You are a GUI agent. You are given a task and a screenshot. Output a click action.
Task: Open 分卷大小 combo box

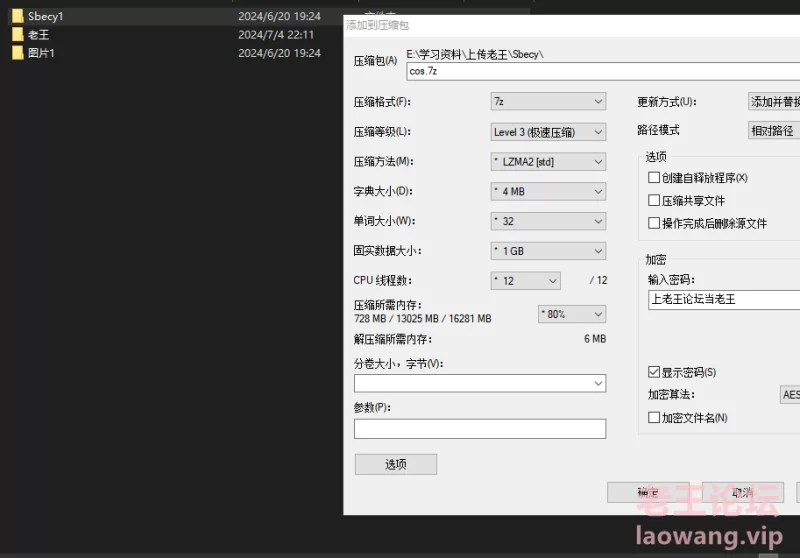pyautogui.click(x=480, y=383)
